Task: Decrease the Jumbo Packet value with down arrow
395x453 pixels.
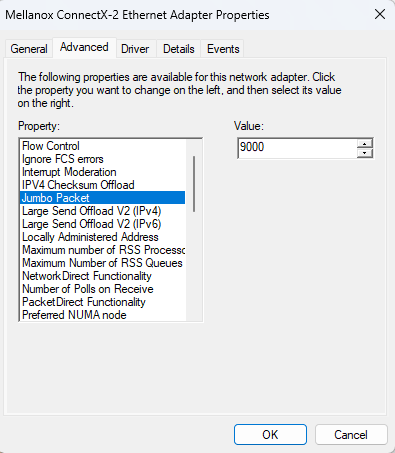Action: coord(365,153)
